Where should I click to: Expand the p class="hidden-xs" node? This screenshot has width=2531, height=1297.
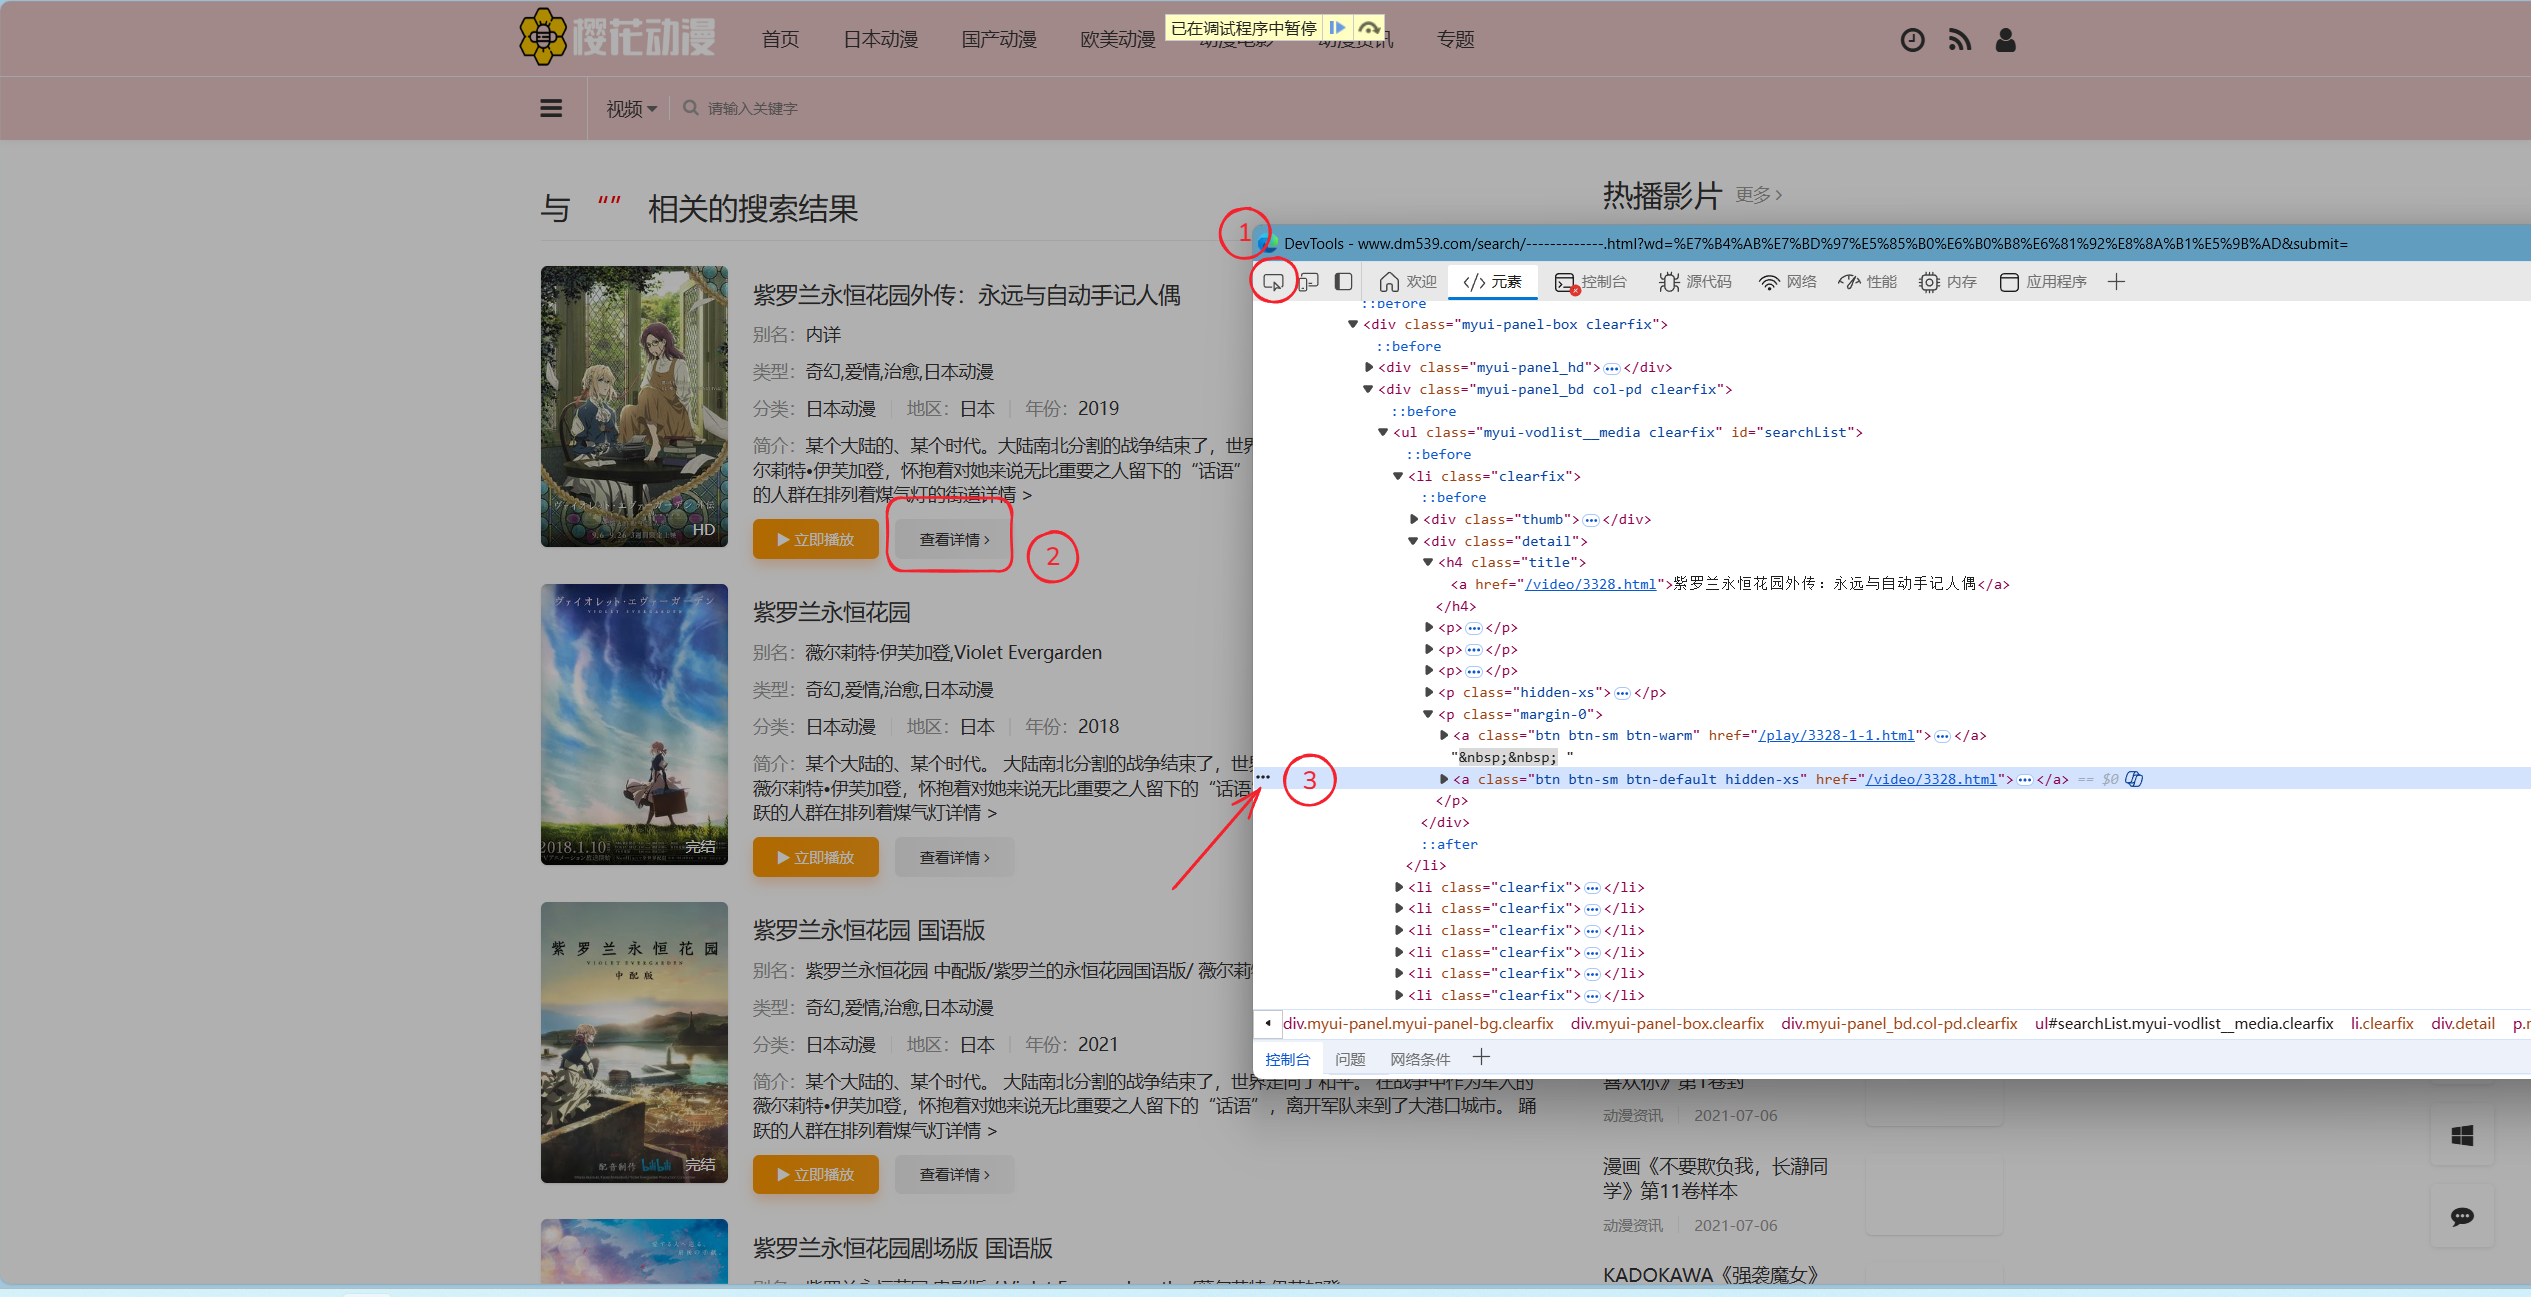tap(1428, 692)
